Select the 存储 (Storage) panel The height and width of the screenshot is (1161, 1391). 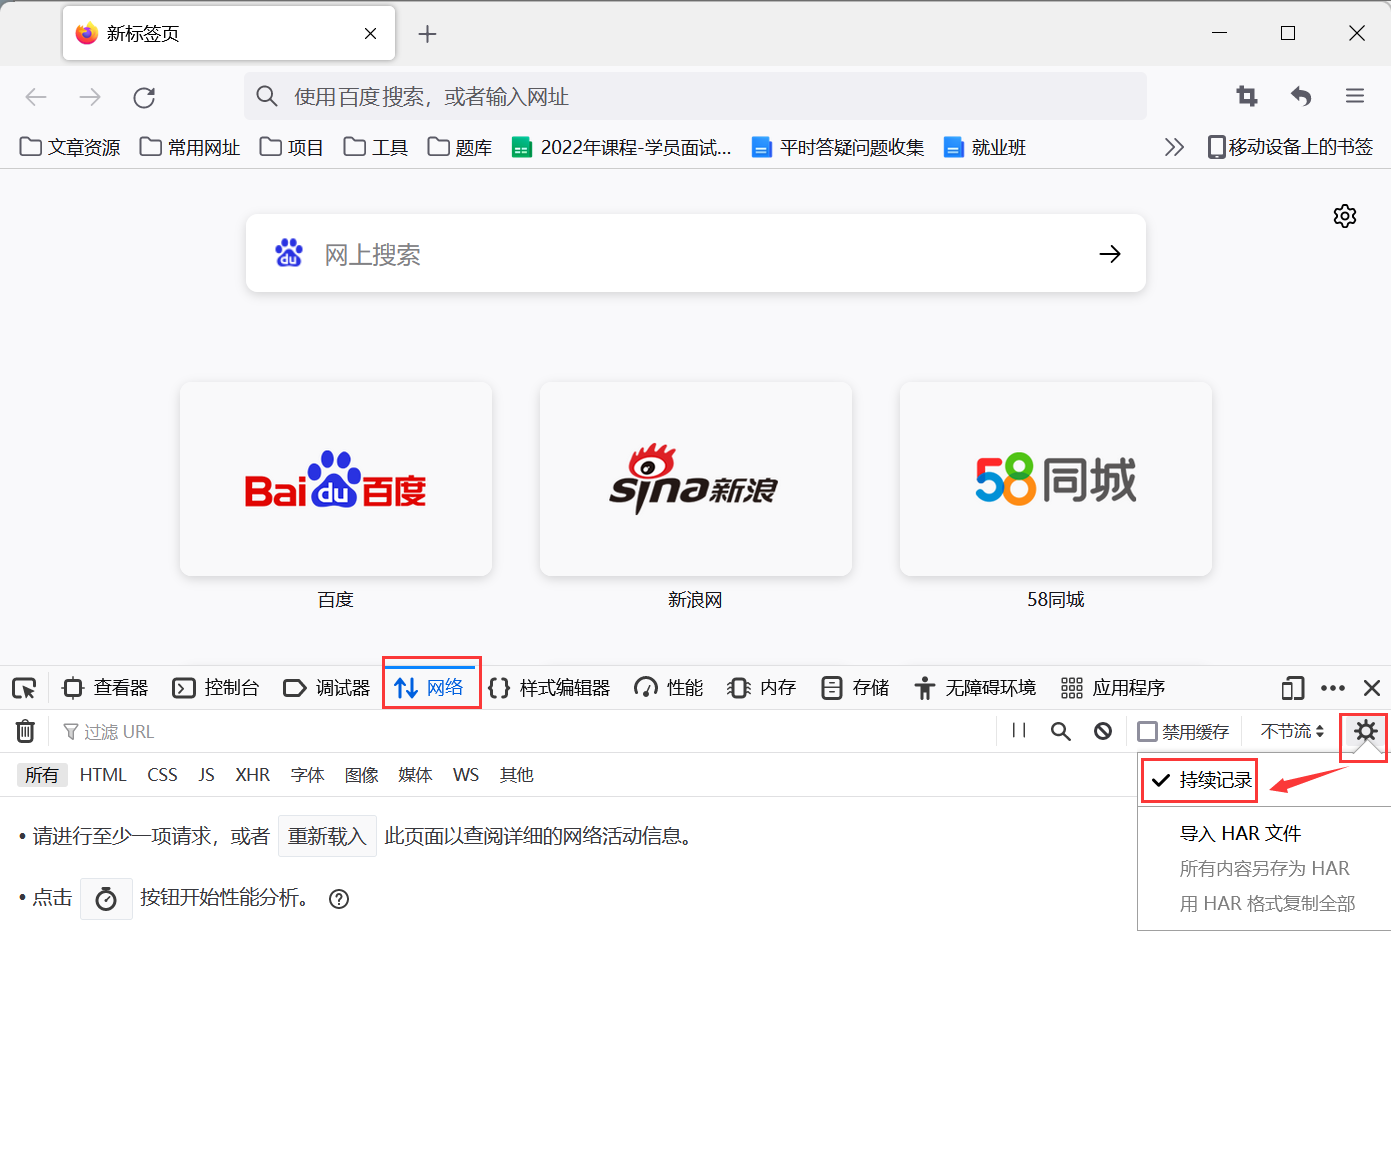tap(855, 687)
